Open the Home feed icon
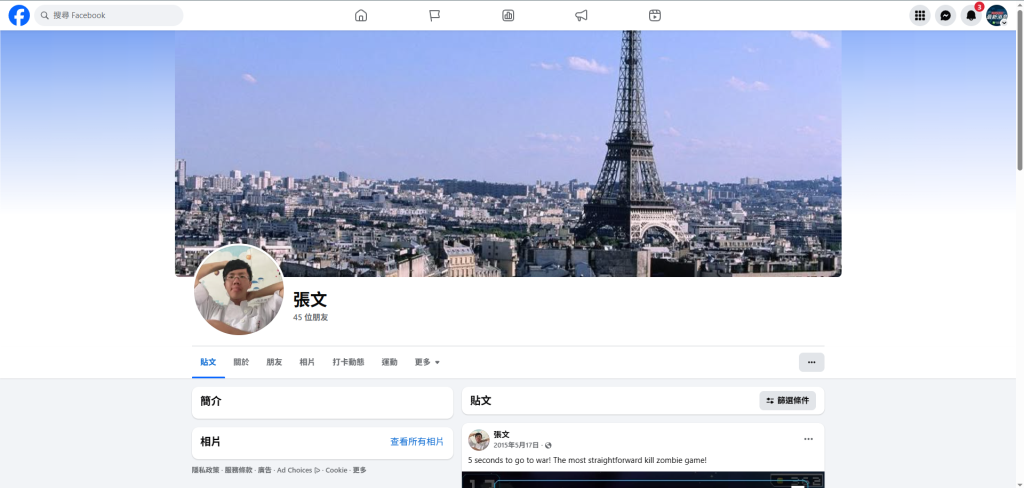Viewport: 1024px width, 488px height. 361,15
